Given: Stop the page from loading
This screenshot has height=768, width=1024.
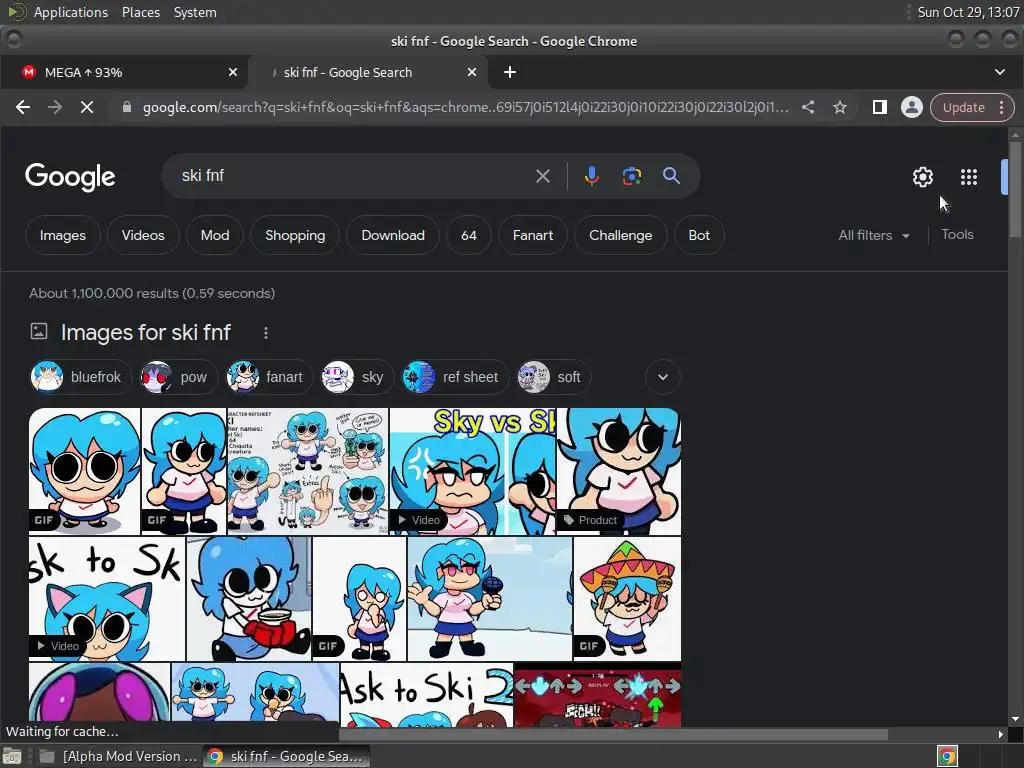Looking at the screenshot, I should click(87, 107).
